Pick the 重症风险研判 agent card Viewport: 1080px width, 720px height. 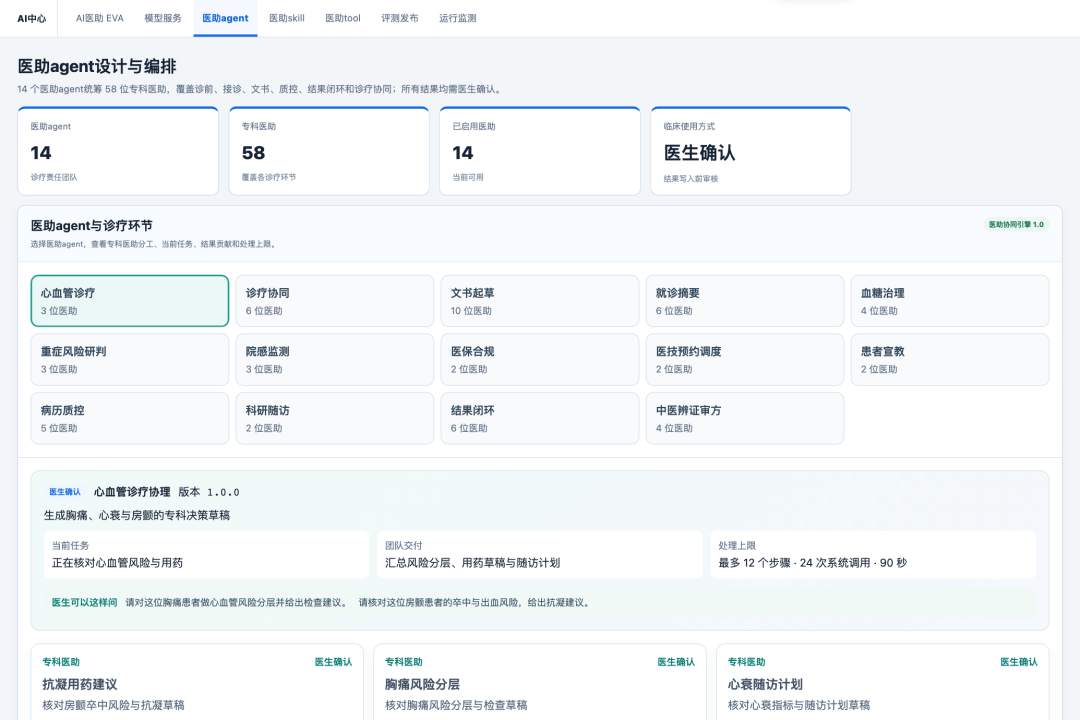(129, 360)
